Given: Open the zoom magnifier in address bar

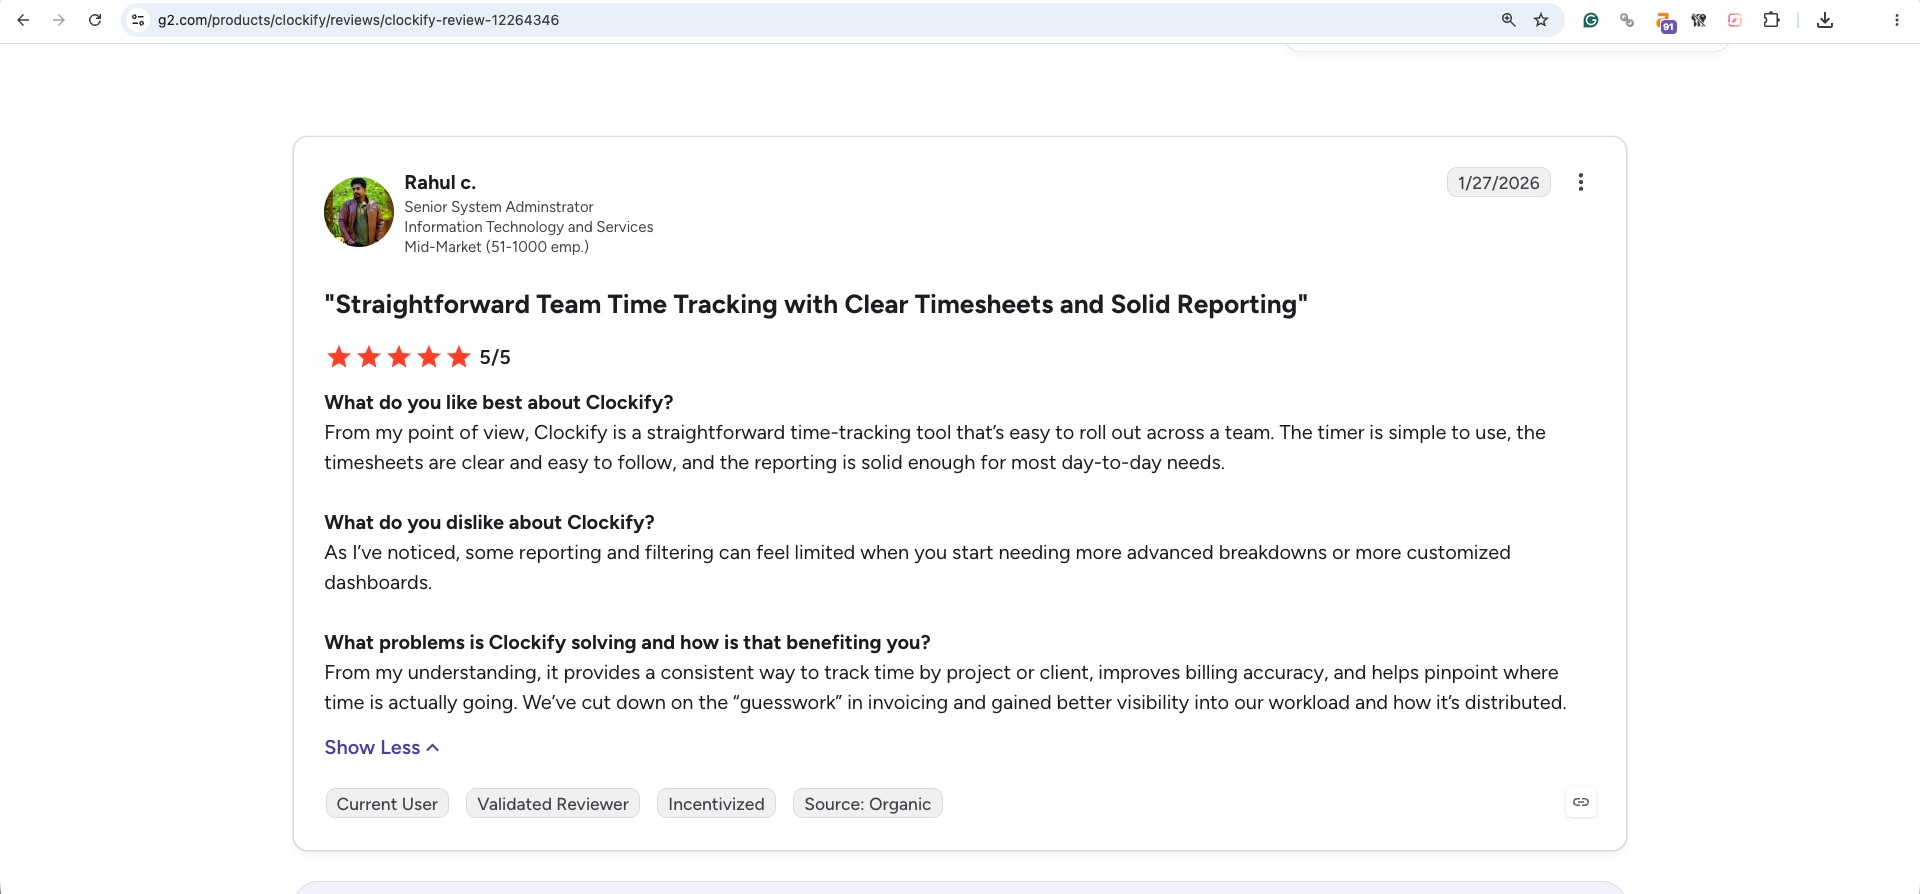Looking at the screenshot, I should coord(1508,20).
